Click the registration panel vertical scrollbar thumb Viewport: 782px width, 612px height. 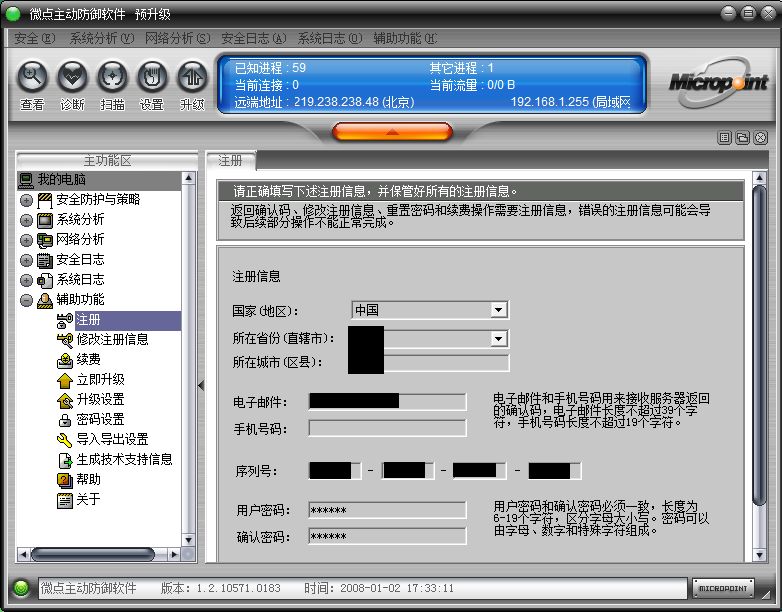[759, 345]
